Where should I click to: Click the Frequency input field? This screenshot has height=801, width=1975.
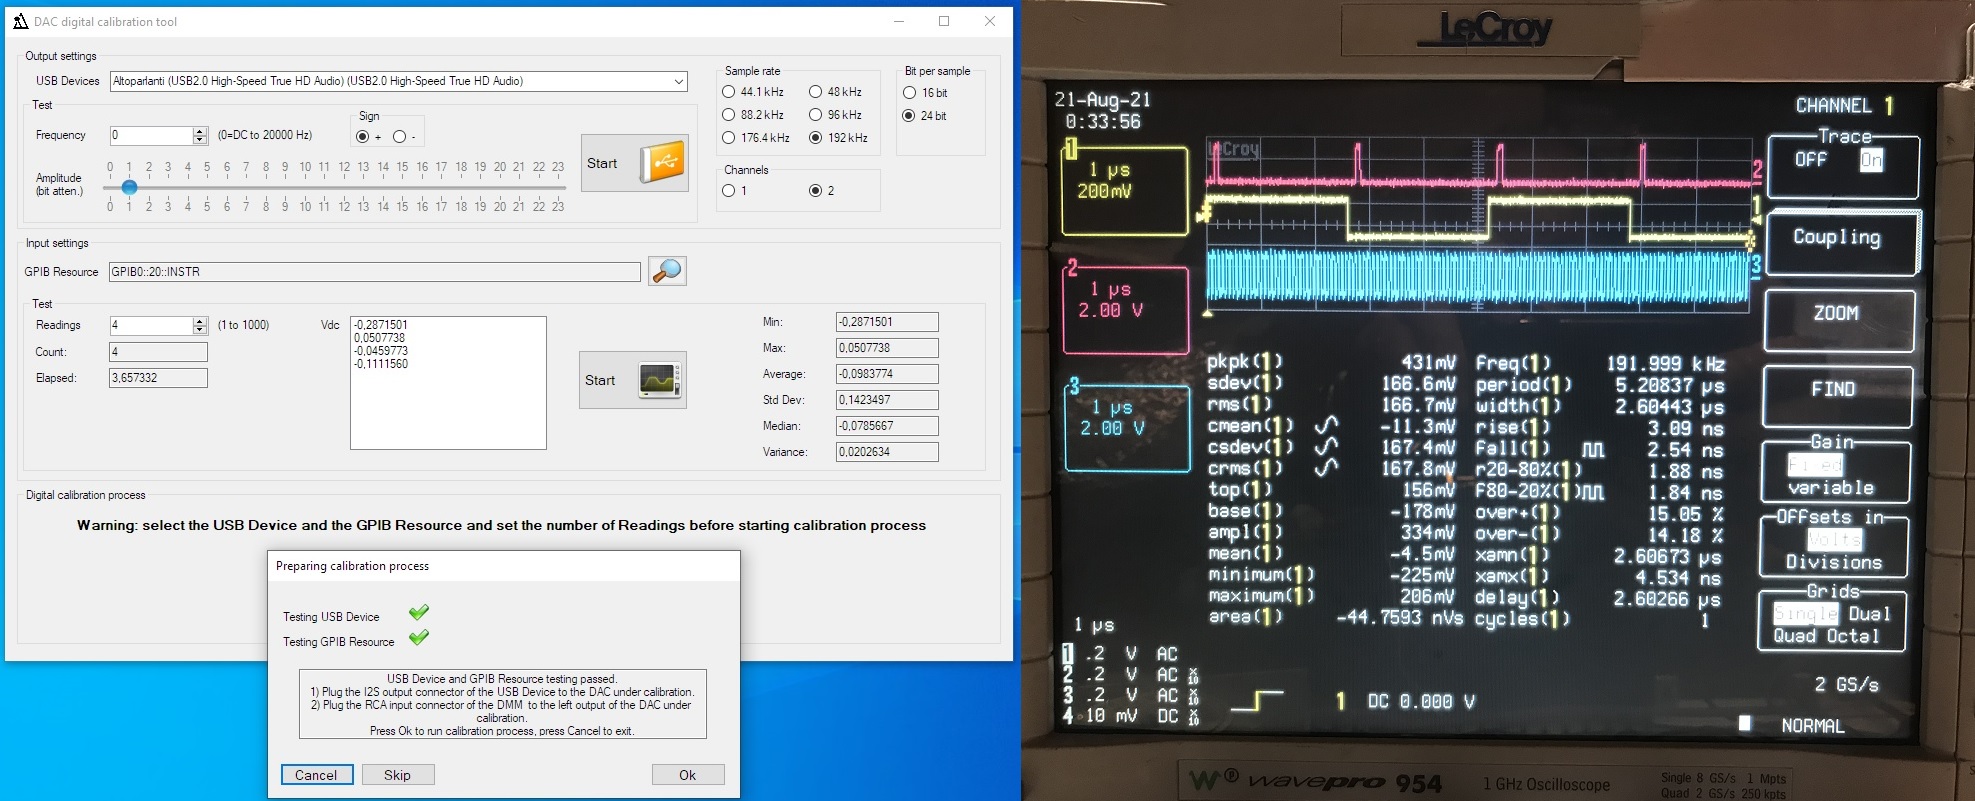[150, 135]
